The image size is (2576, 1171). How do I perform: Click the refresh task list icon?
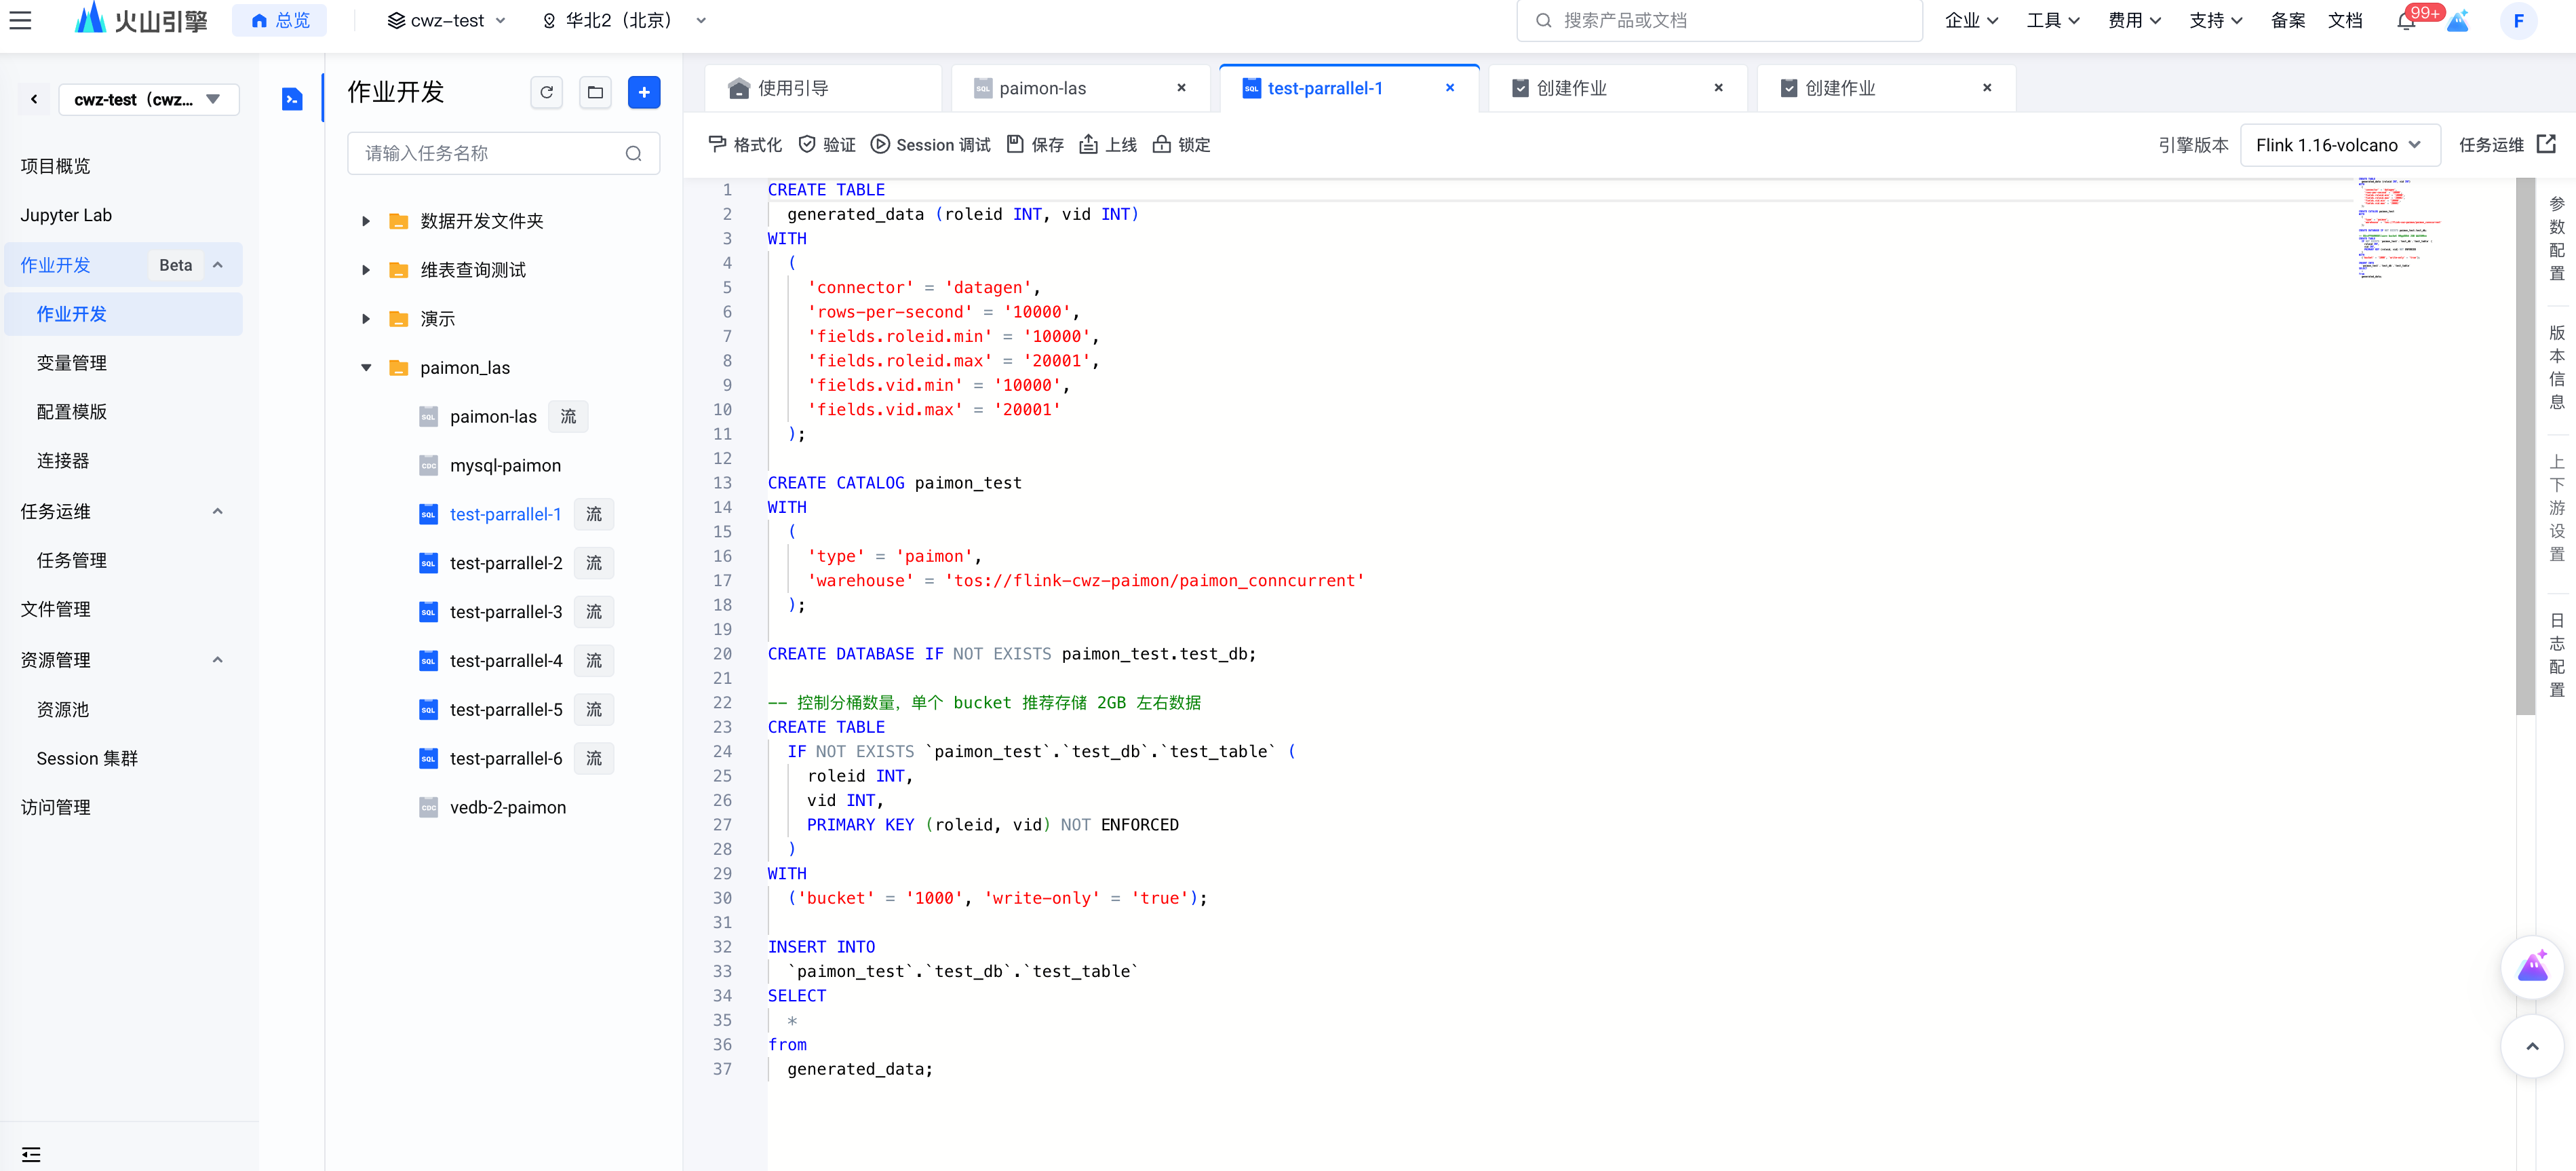546,92
